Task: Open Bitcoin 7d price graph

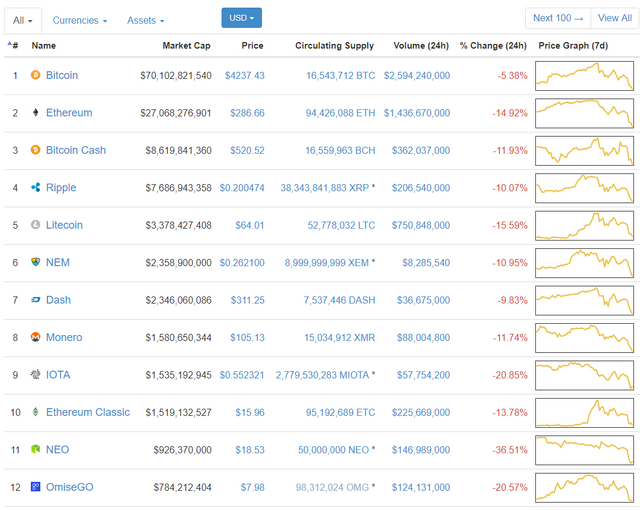Action: tap(584, 76)
